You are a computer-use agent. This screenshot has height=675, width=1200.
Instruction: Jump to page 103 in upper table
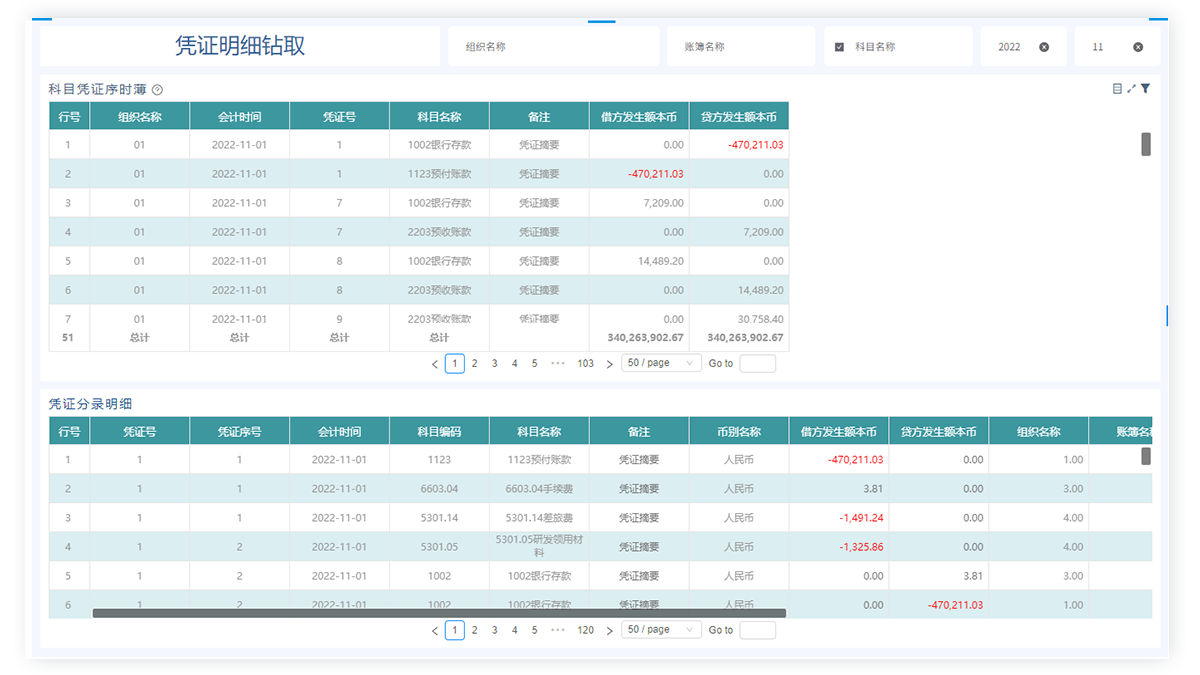coord(585,364)
